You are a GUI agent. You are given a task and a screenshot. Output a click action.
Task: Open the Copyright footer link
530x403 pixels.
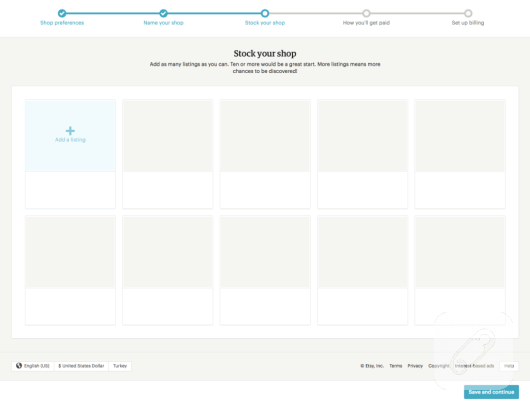(439, 366)
